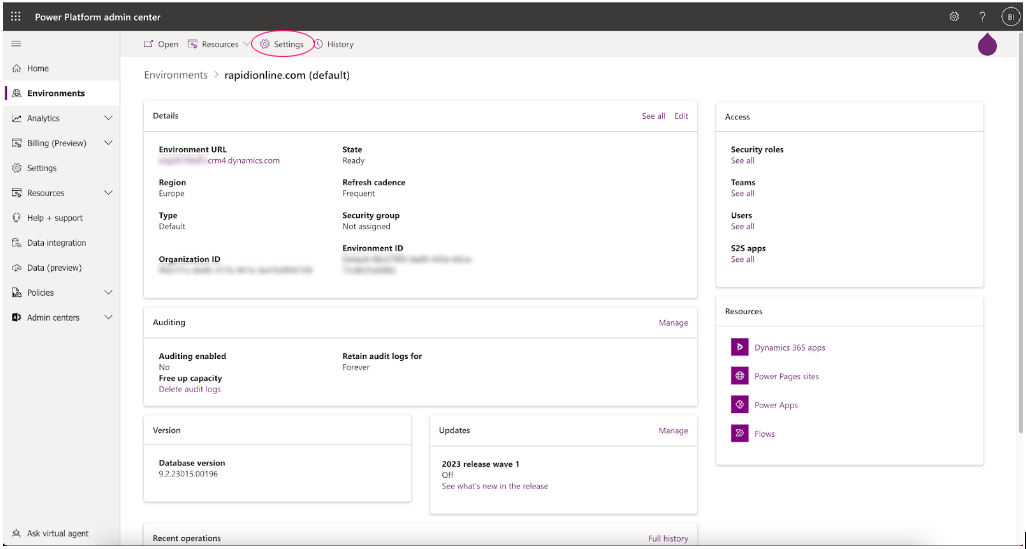Screen dimensions: 1026x549
Task: Click See all under Security roles
Action: point(743,160)
